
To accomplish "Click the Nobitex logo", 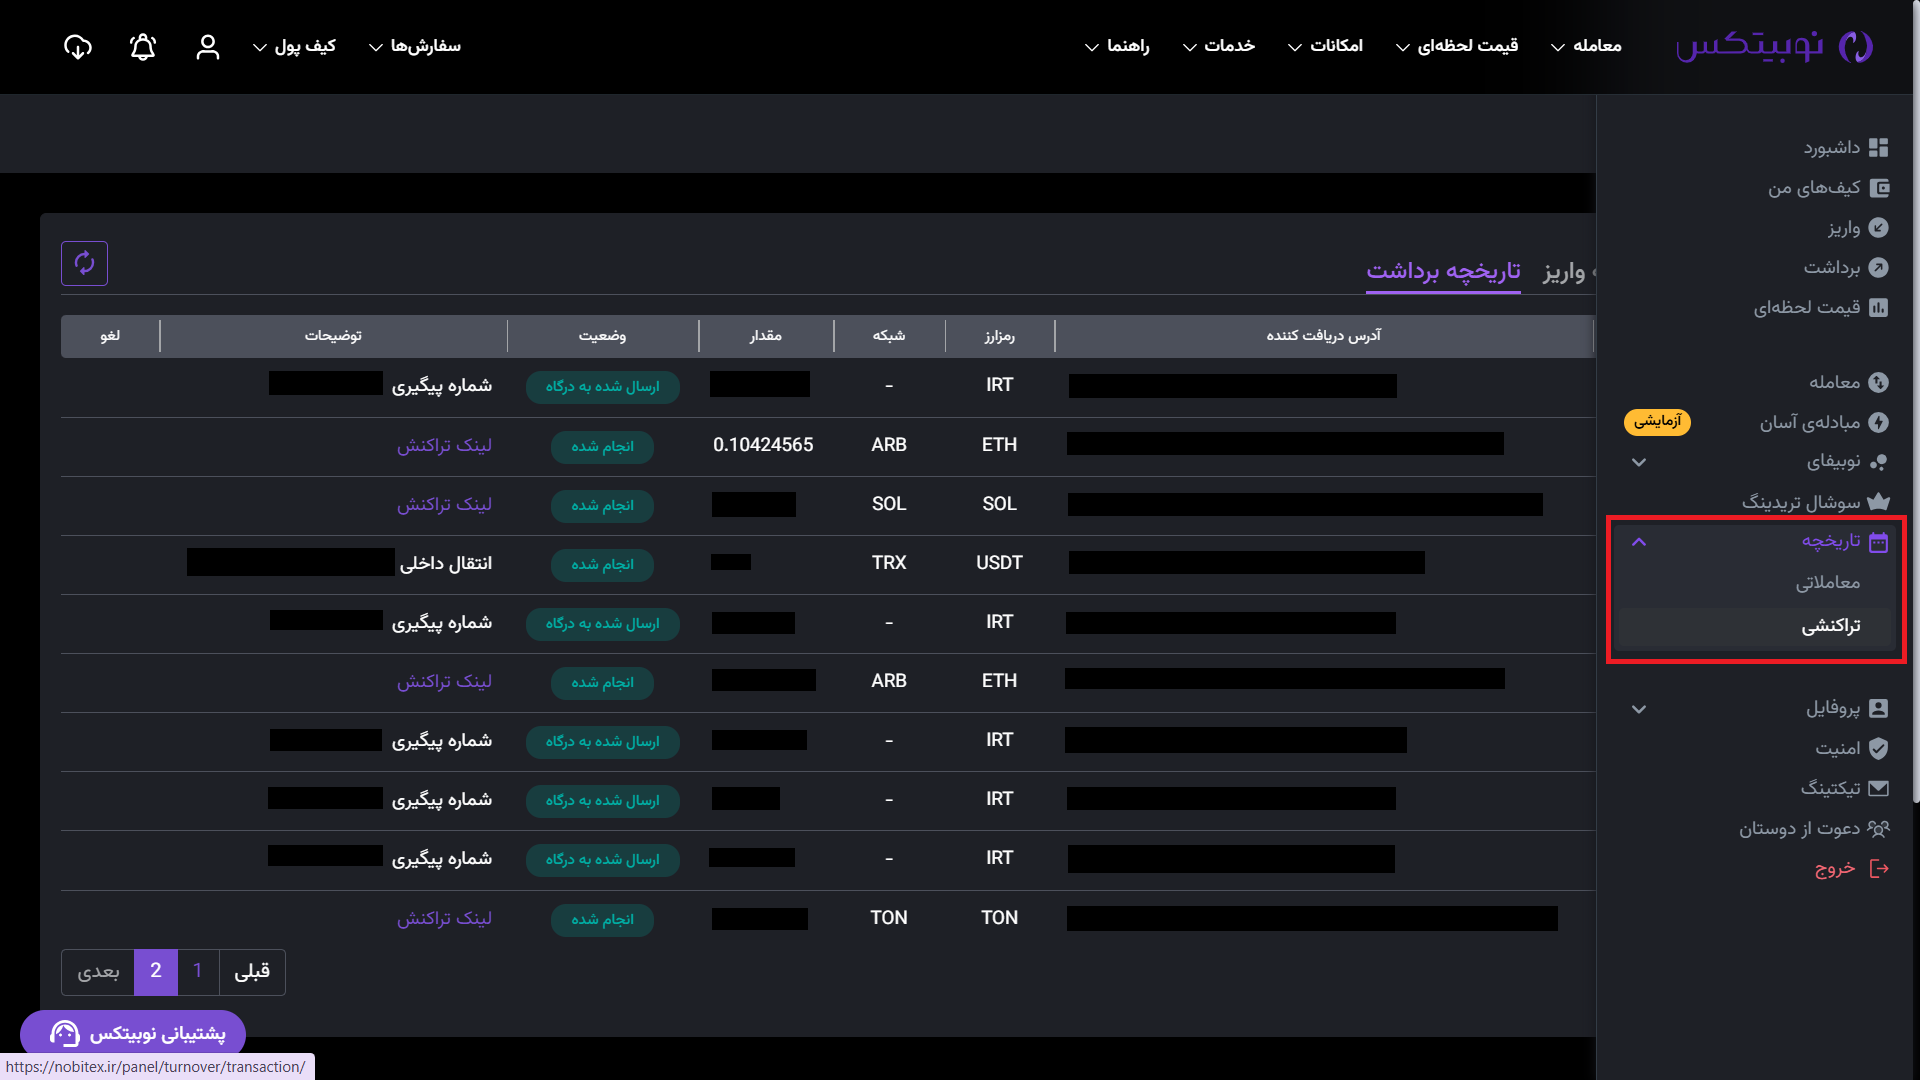I will (x=1774, y=46).
